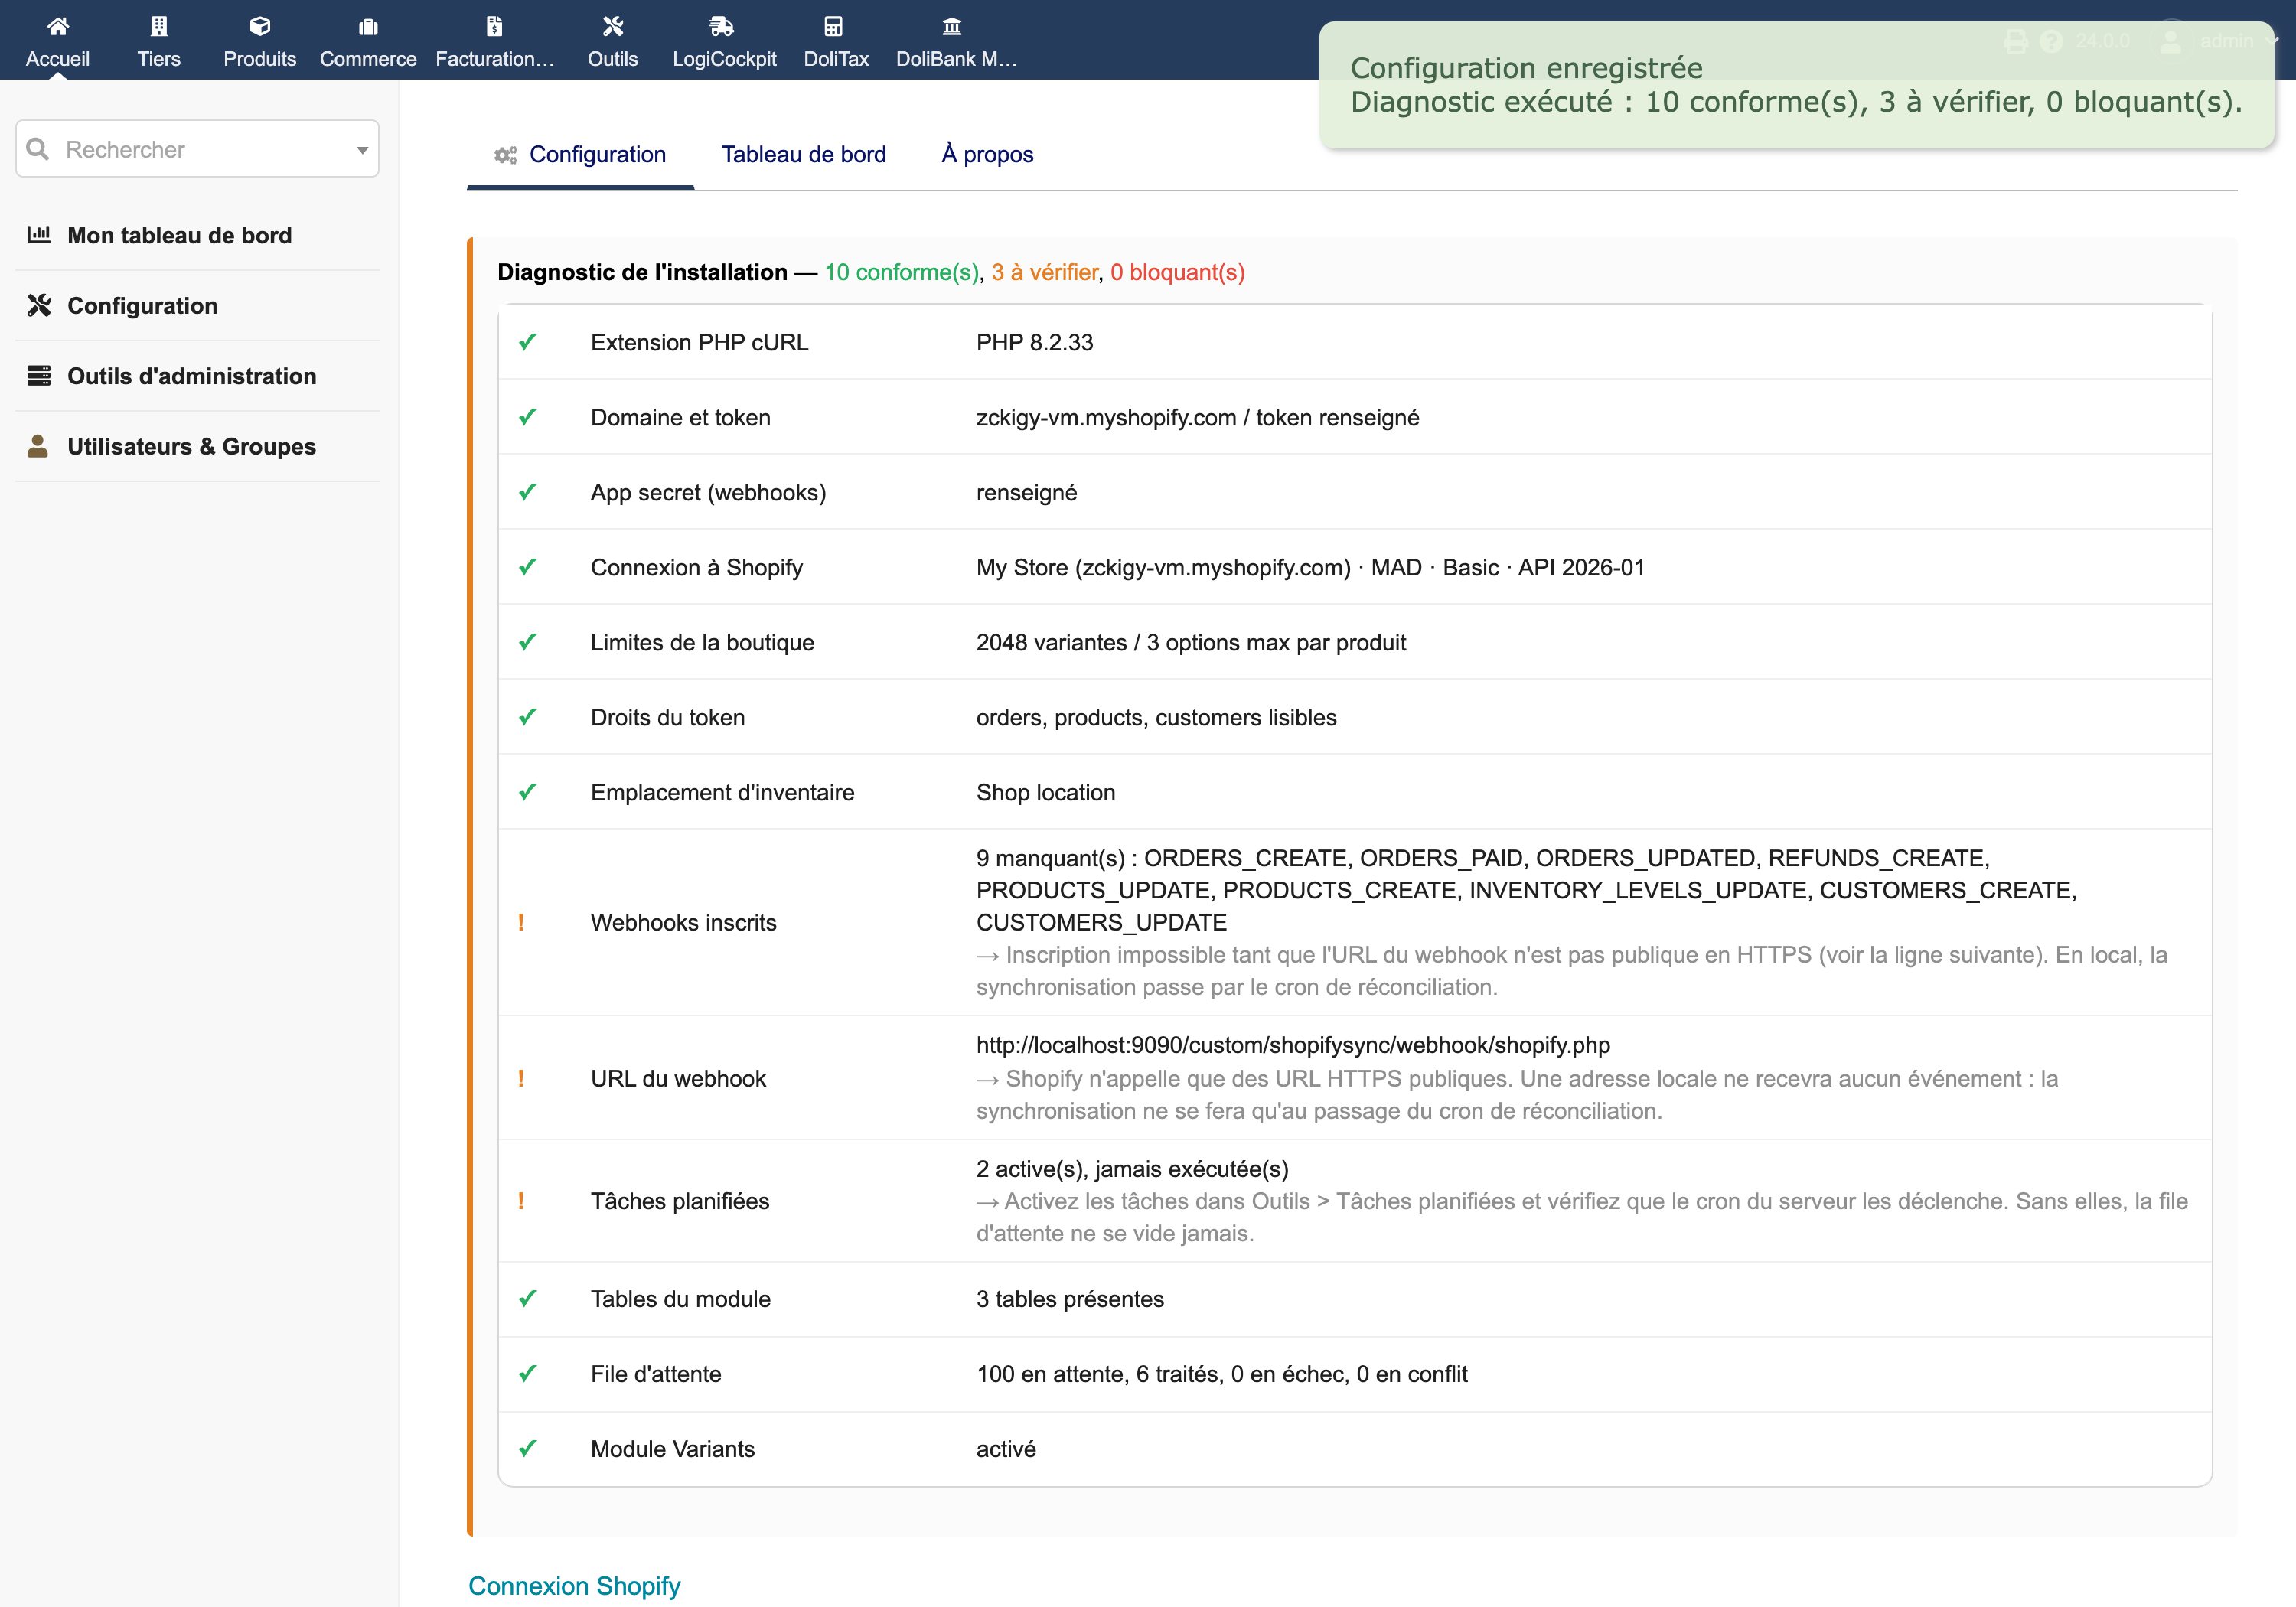Open the LogiCockpit truck icon

pyautogui.click(x=722, y=26)
